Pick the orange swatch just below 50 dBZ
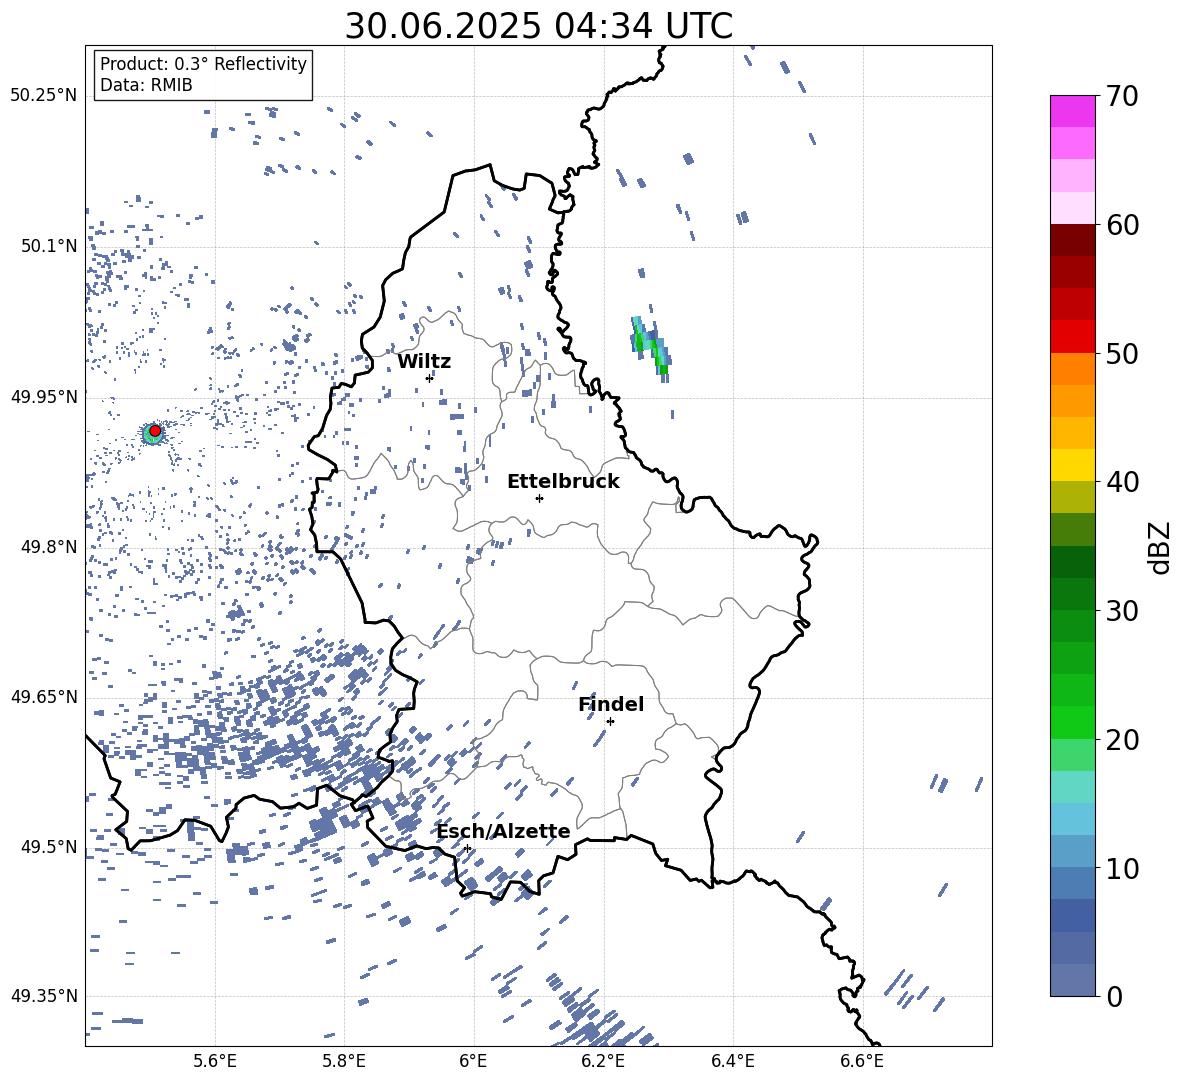The width and height of the screenshot is (1184, 1081). pos(1073,369)
